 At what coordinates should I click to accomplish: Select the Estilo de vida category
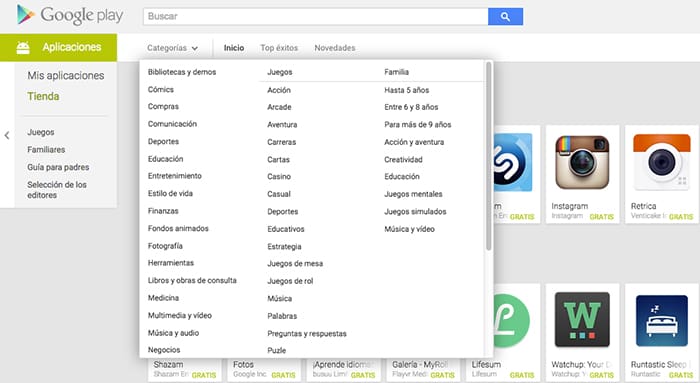pos(170,193)
